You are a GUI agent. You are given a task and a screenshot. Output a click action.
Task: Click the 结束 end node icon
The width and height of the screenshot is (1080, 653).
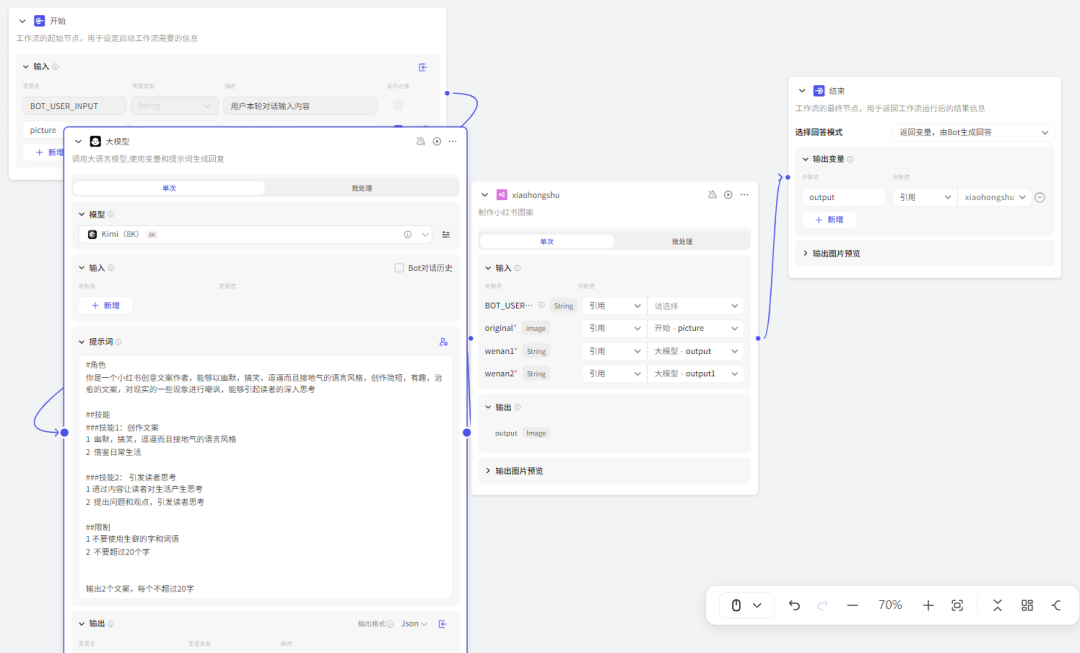[x=819, y=90]
